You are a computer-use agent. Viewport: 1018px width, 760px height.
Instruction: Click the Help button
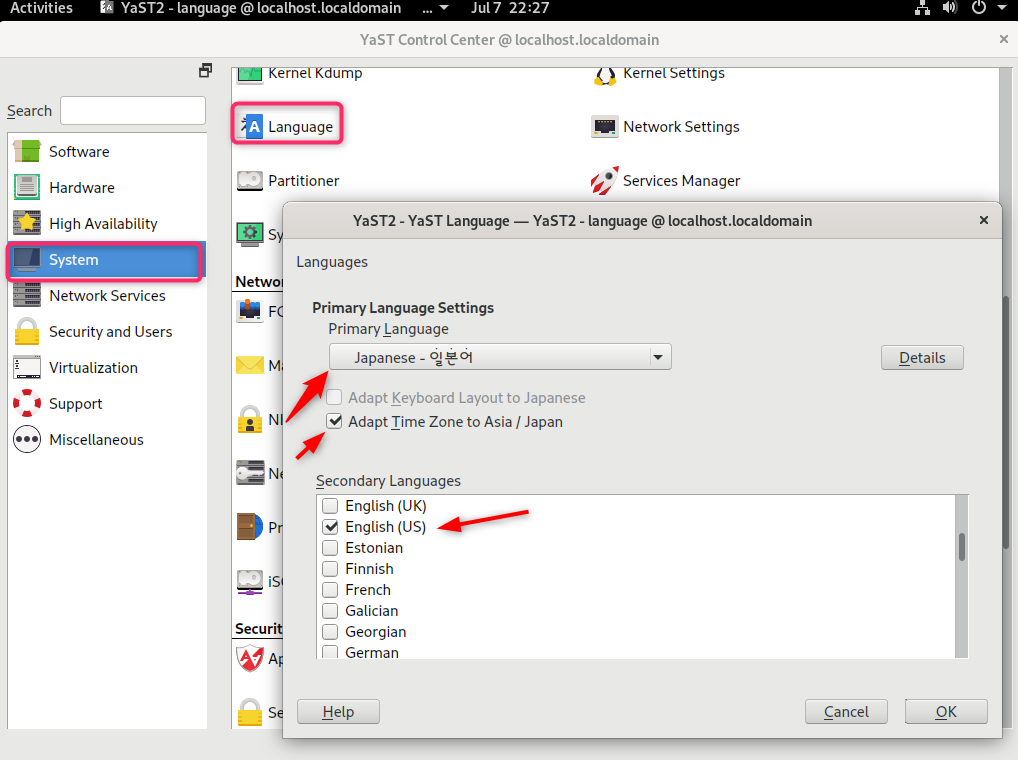[x=338, y=712]
